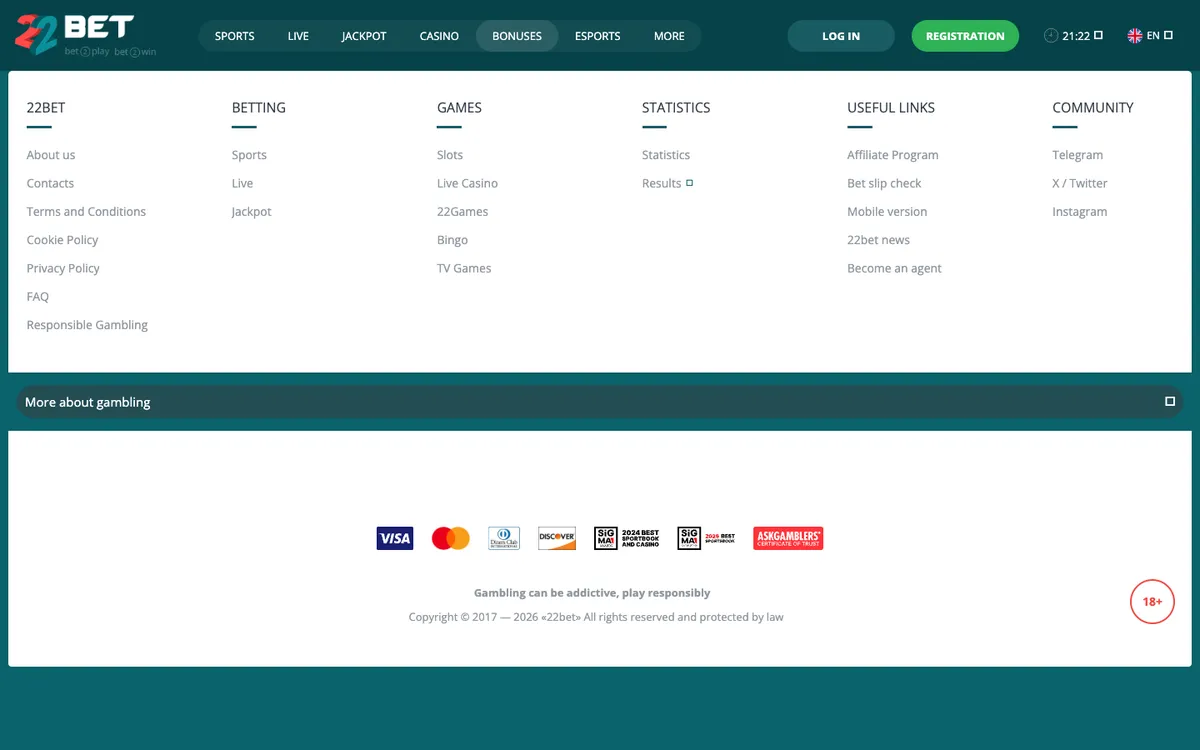Open the X / Twitter link
This screenshot has height=750, width=1200.
tap(1080, 183)
